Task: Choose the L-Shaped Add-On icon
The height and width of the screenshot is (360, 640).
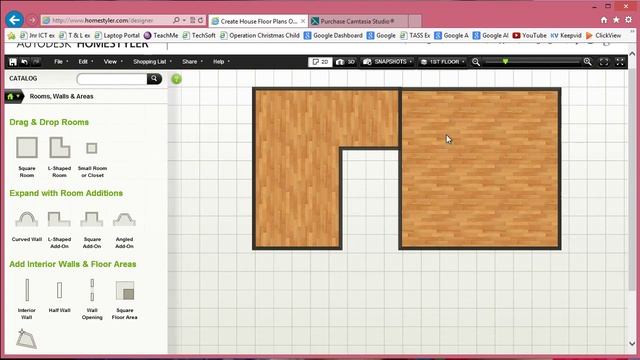Action: (59, 219)
